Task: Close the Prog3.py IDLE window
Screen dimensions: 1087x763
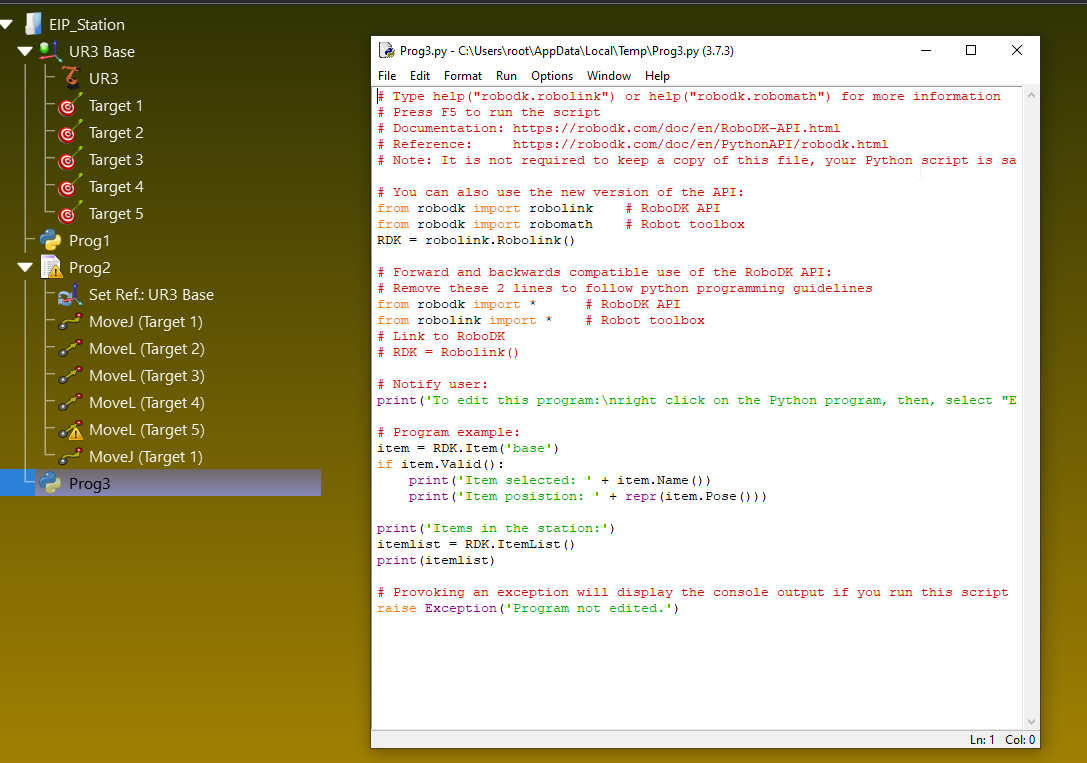Action: pyautogui.click(x=1016, y=50)
